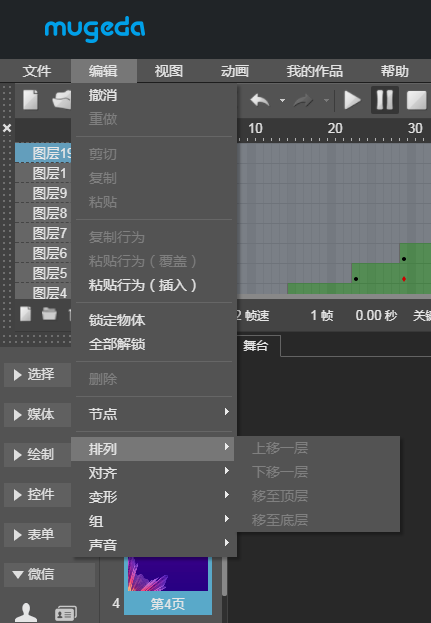Click the redo arrow icon
The width and height of the screenshot is (431, 623).
(303, 101)
